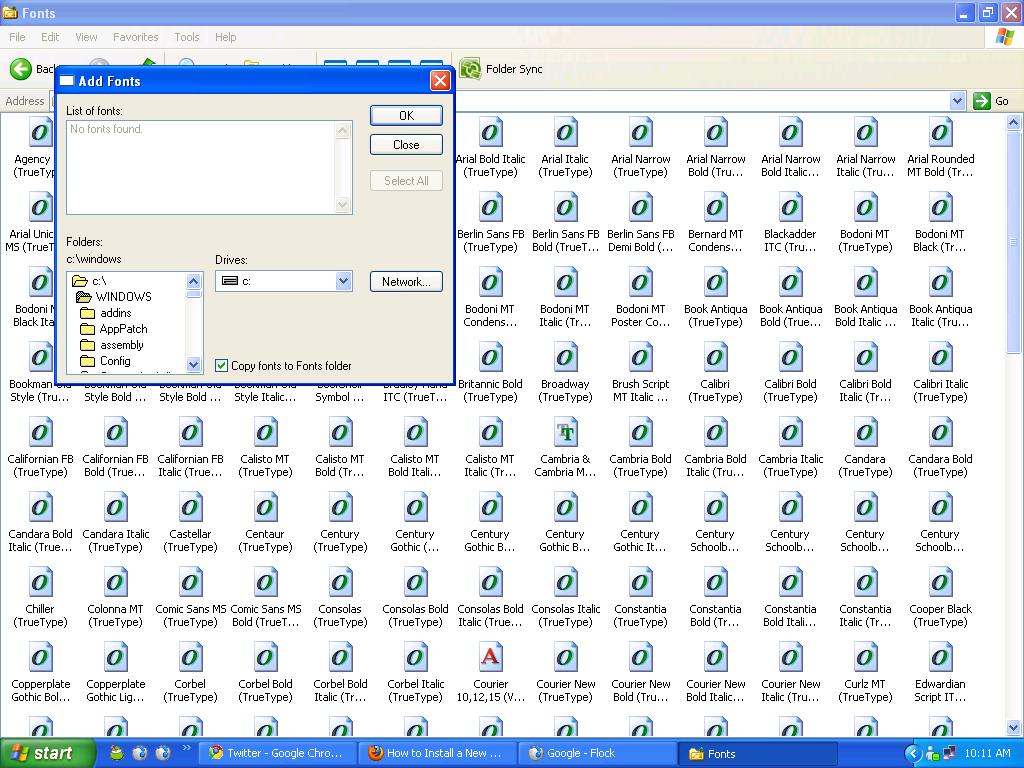The height and width of the screenshot is (768, 1024).
Task: Open the Edit menu
Action: [x=50, y=37]
